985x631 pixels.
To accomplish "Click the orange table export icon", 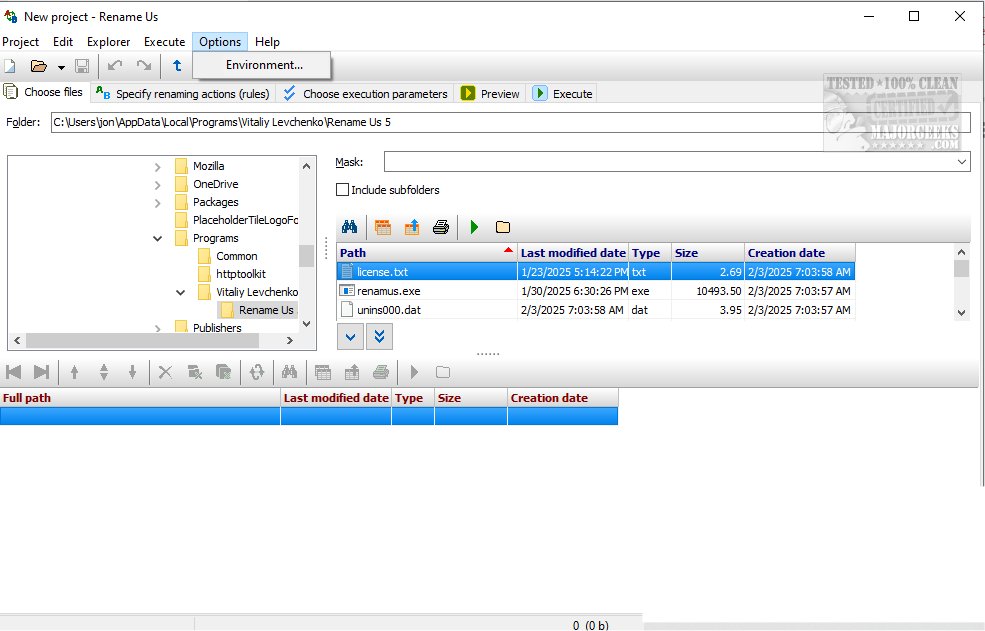I will 412,227.
